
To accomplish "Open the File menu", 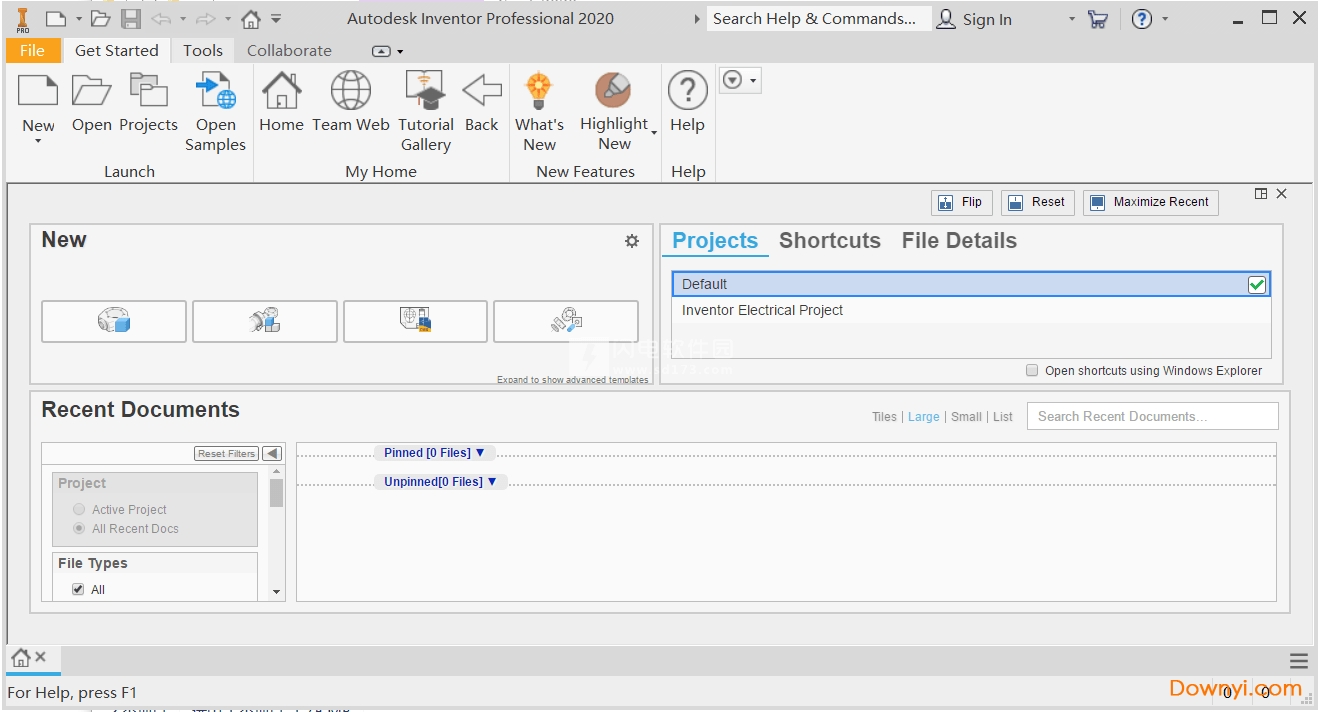I will click(33, 50).
